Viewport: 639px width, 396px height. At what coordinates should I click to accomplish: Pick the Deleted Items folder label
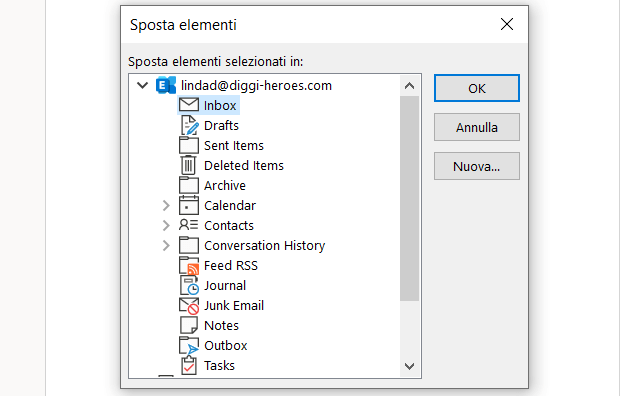tap(244, 165)
